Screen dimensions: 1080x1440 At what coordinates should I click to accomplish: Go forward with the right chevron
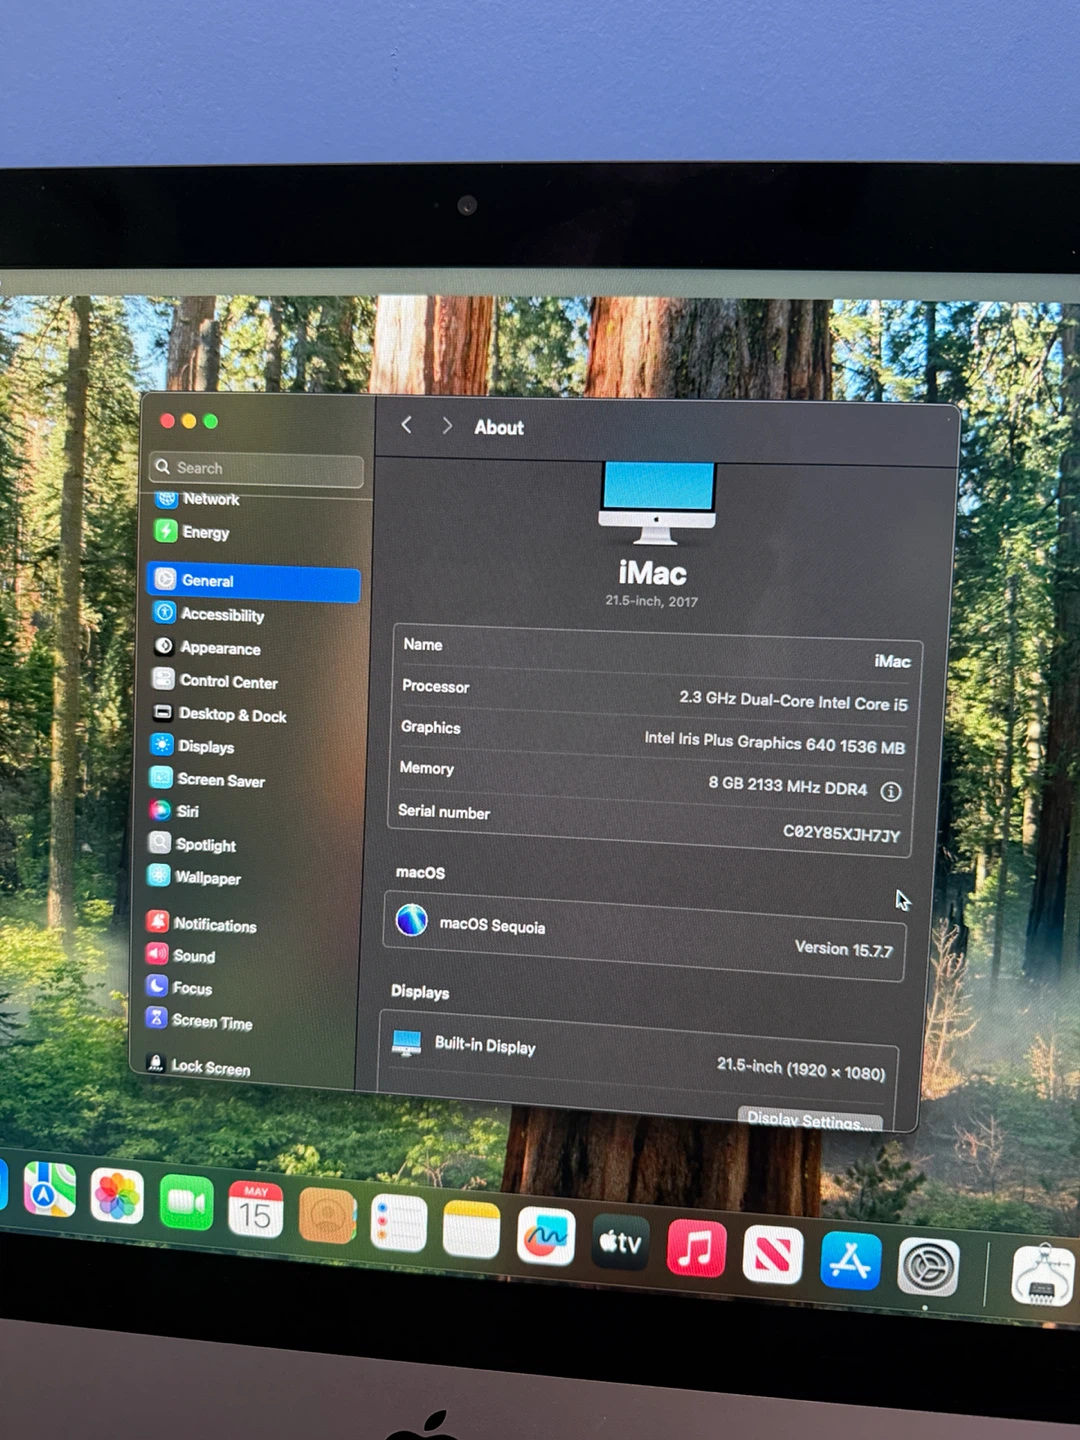[447, 426]
